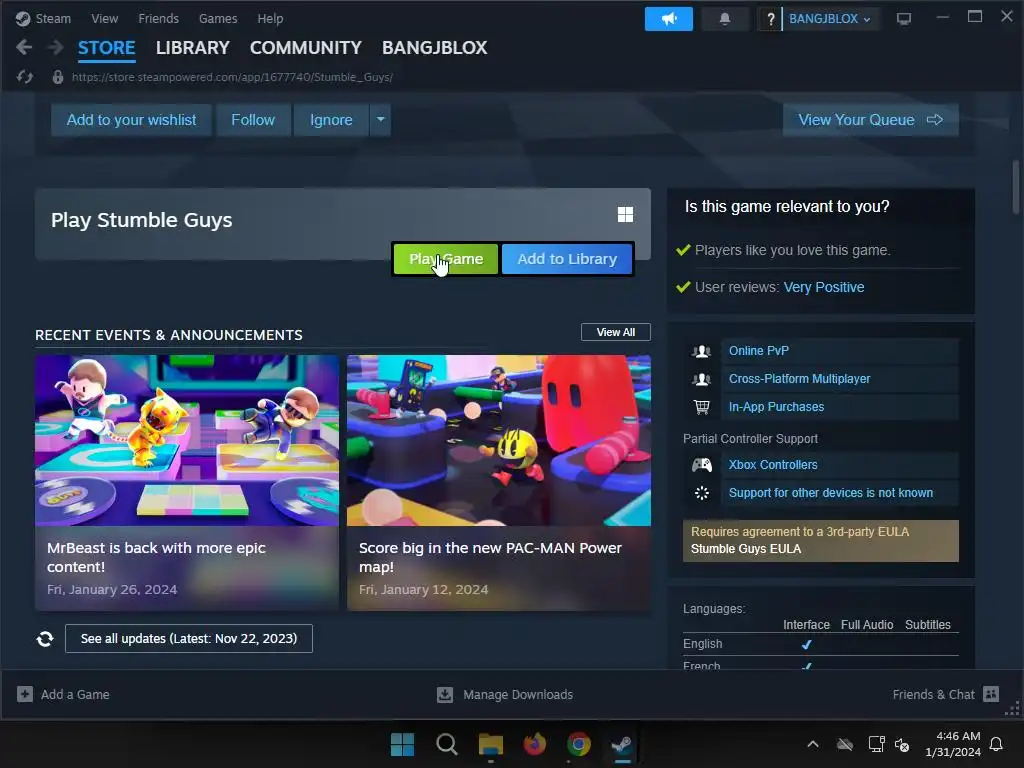1024x768 pixels.
Task: Click the Ignore button
Action: click(x=331, y=120)
